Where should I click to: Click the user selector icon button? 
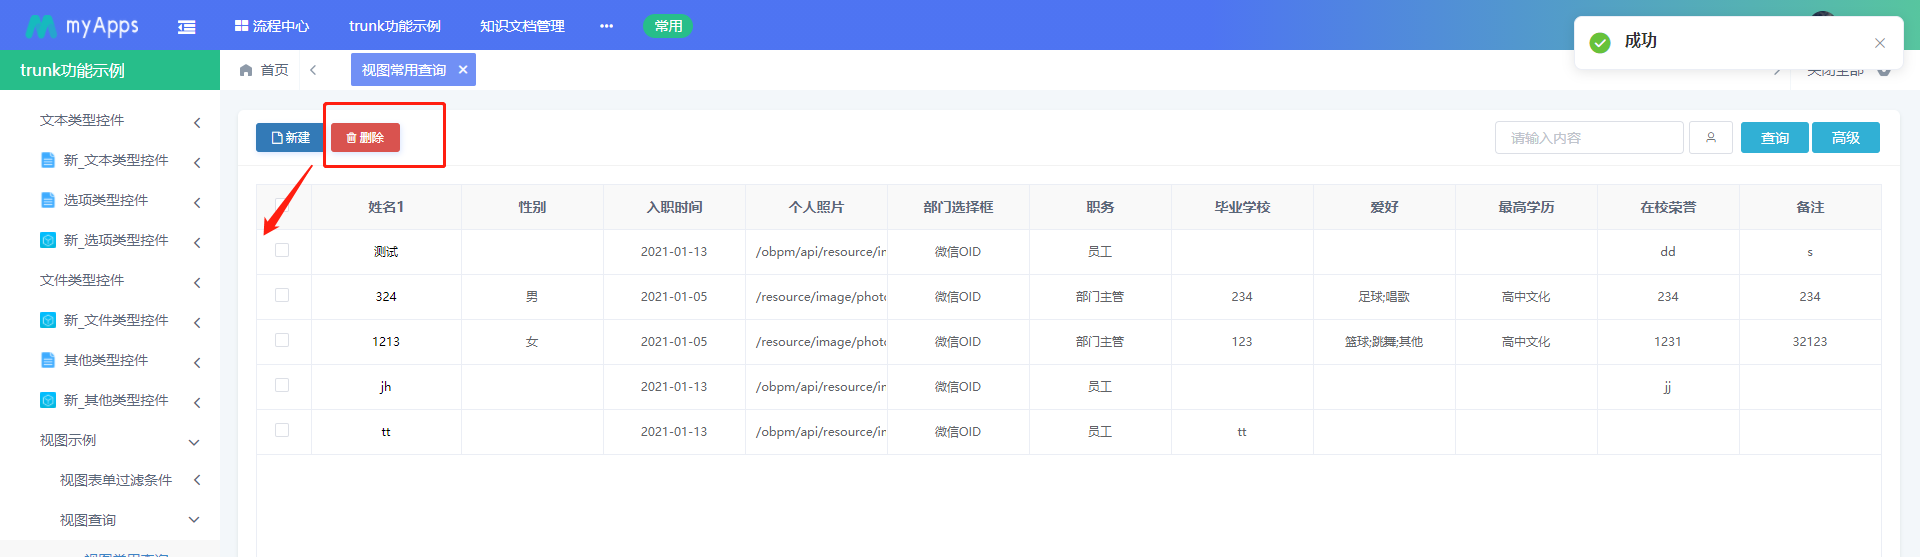[1711, 138]
